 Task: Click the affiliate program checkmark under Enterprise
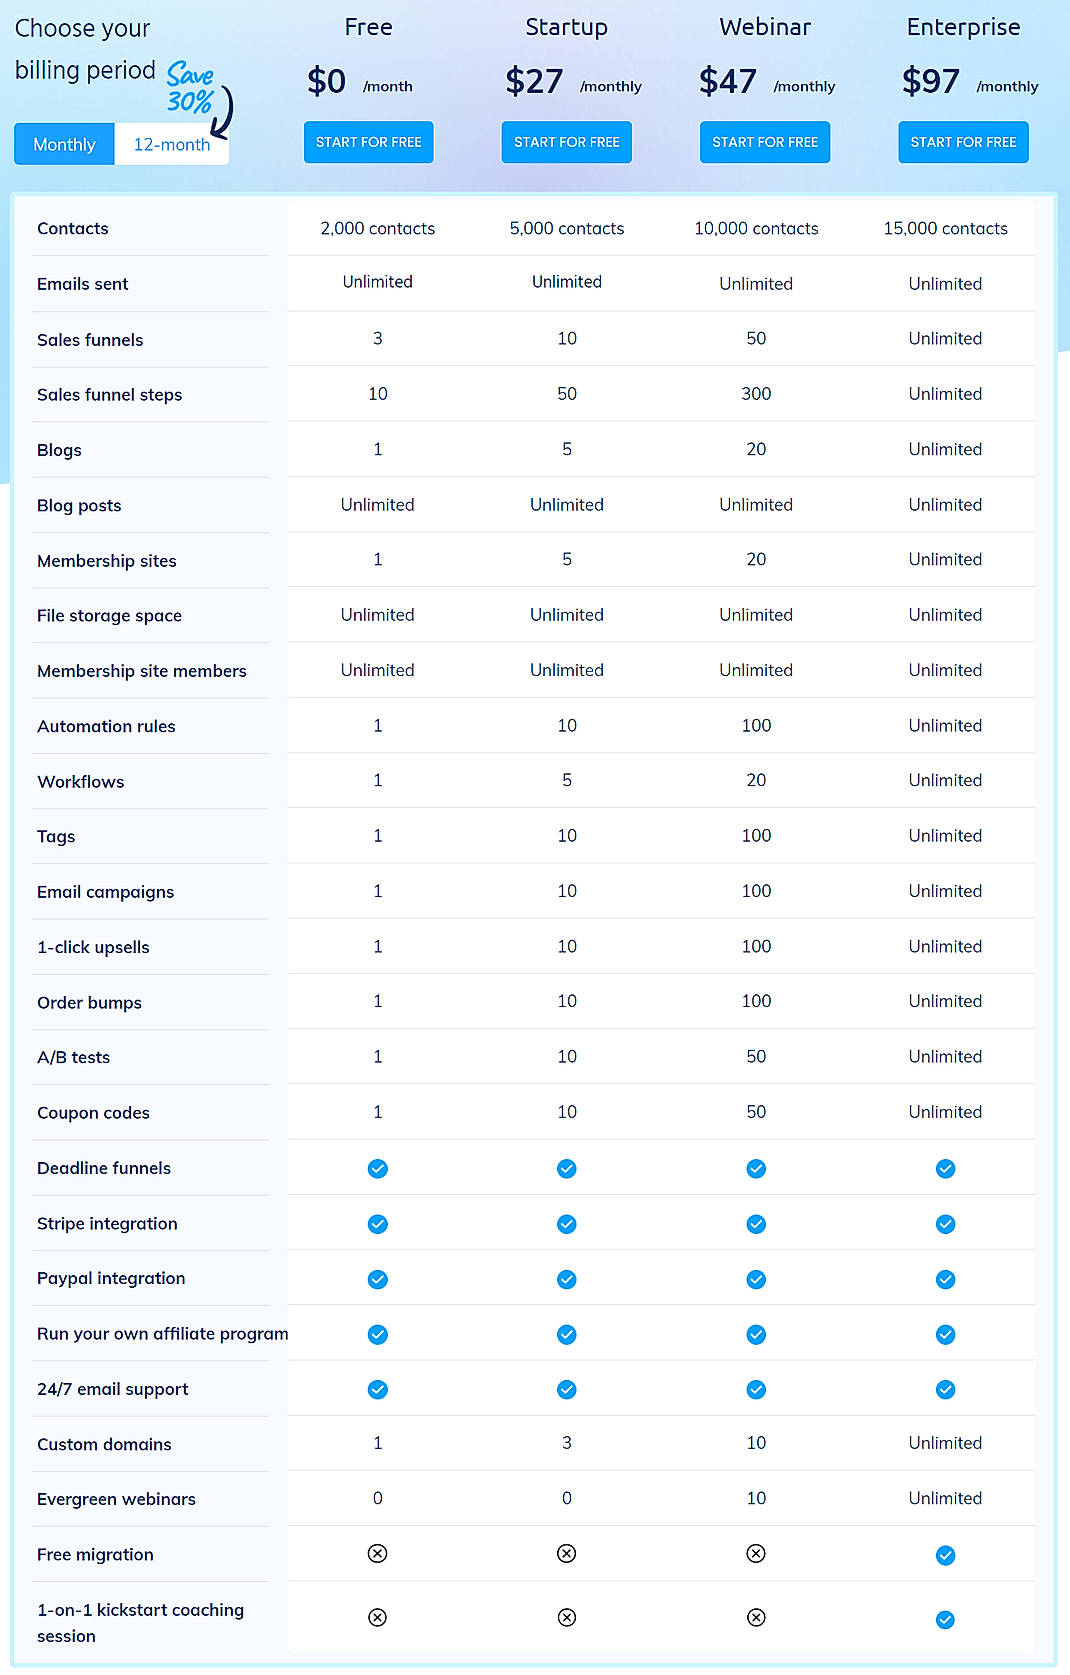click(944, 1334)
